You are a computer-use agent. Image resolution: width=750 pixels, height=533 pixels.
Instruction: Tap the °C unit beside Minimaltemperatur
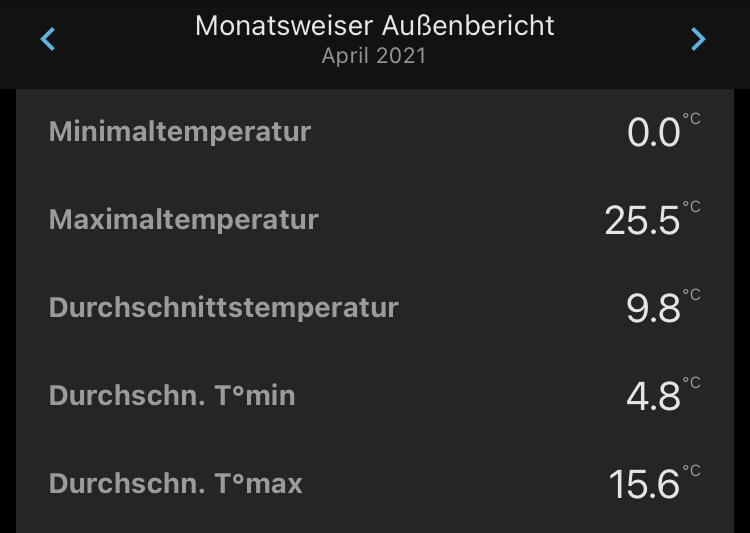692,119
